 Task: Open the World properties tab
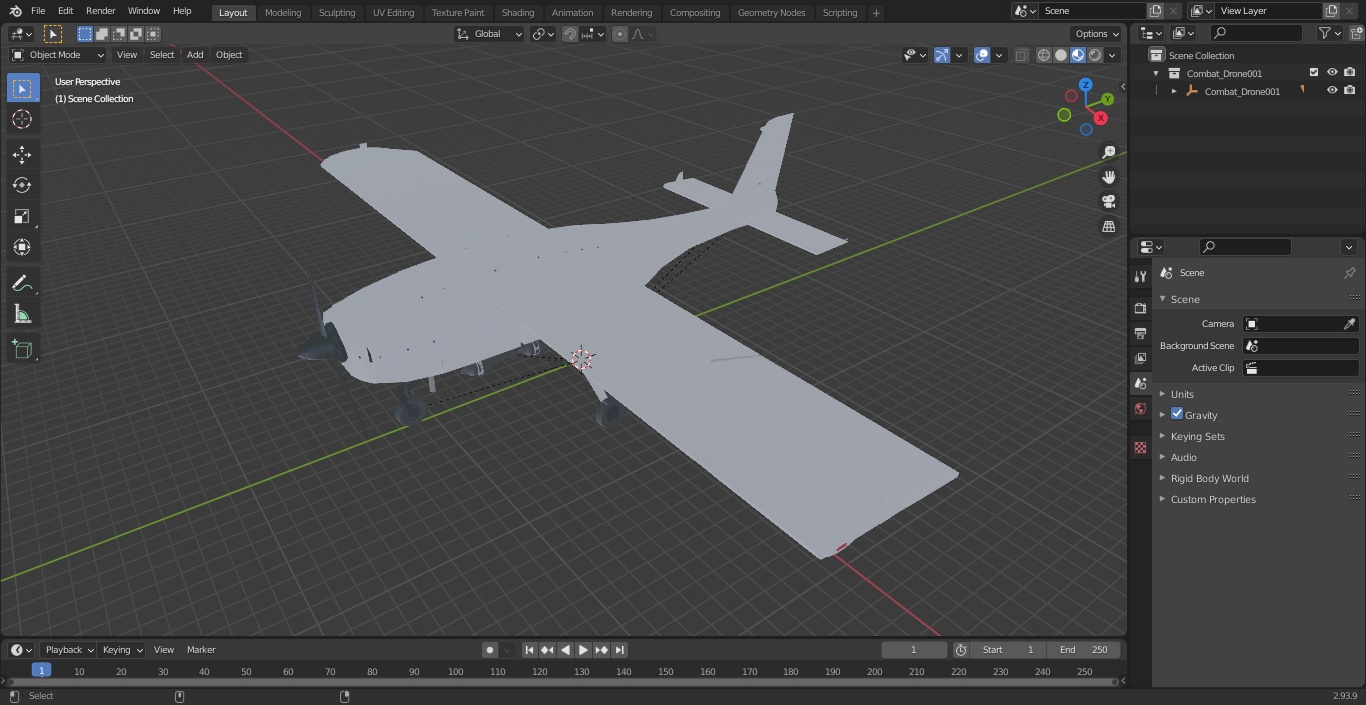[x=1140, y=409]
